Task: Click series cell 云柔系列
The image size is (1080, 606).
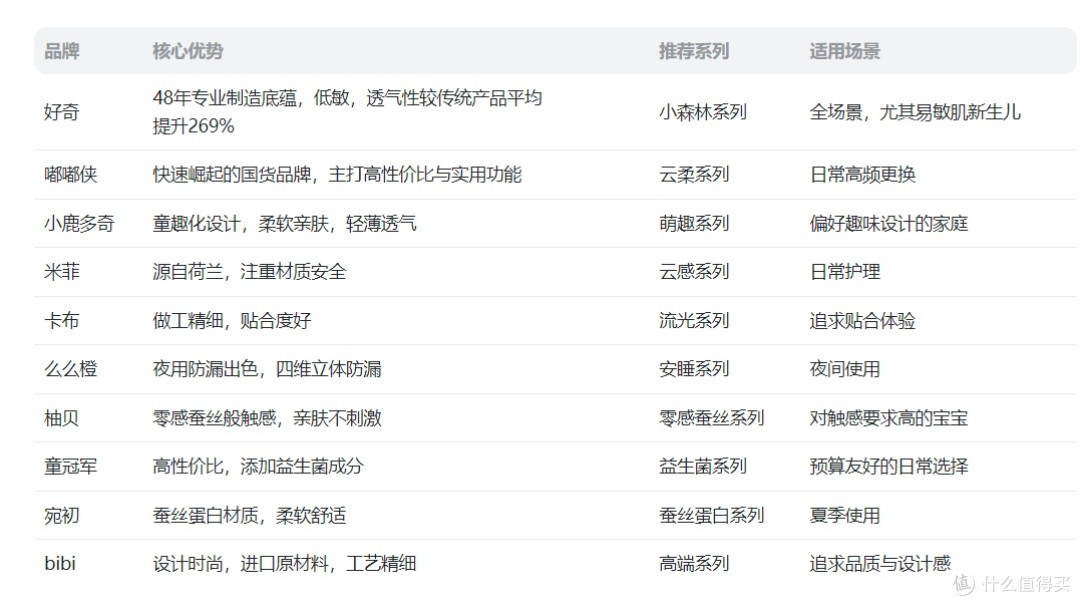Action: click(x=694, y=174)
